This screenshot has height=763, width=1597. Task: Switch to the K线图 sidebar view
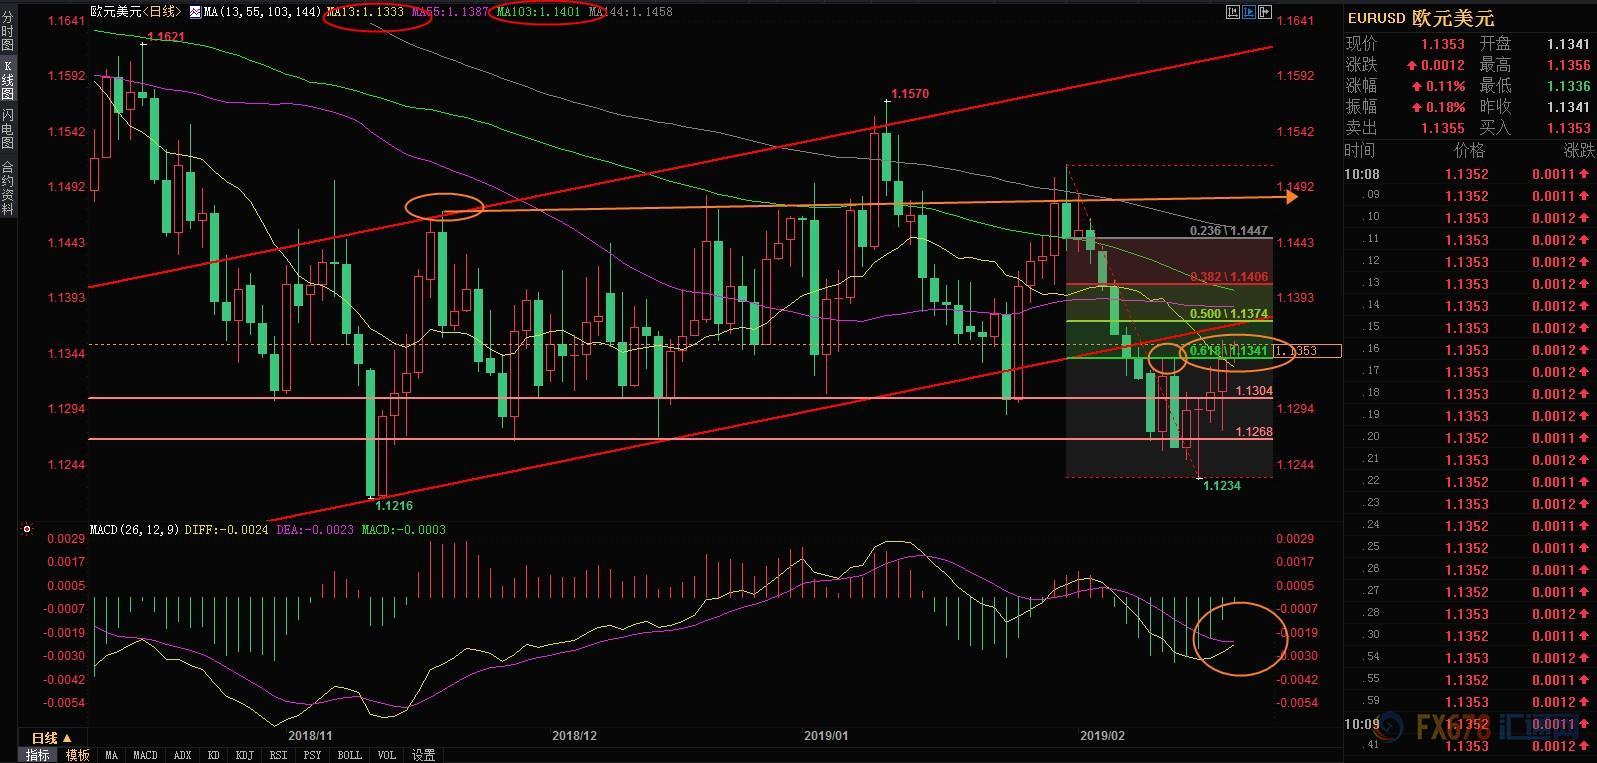pyautogui.click(x=7, y=79)
